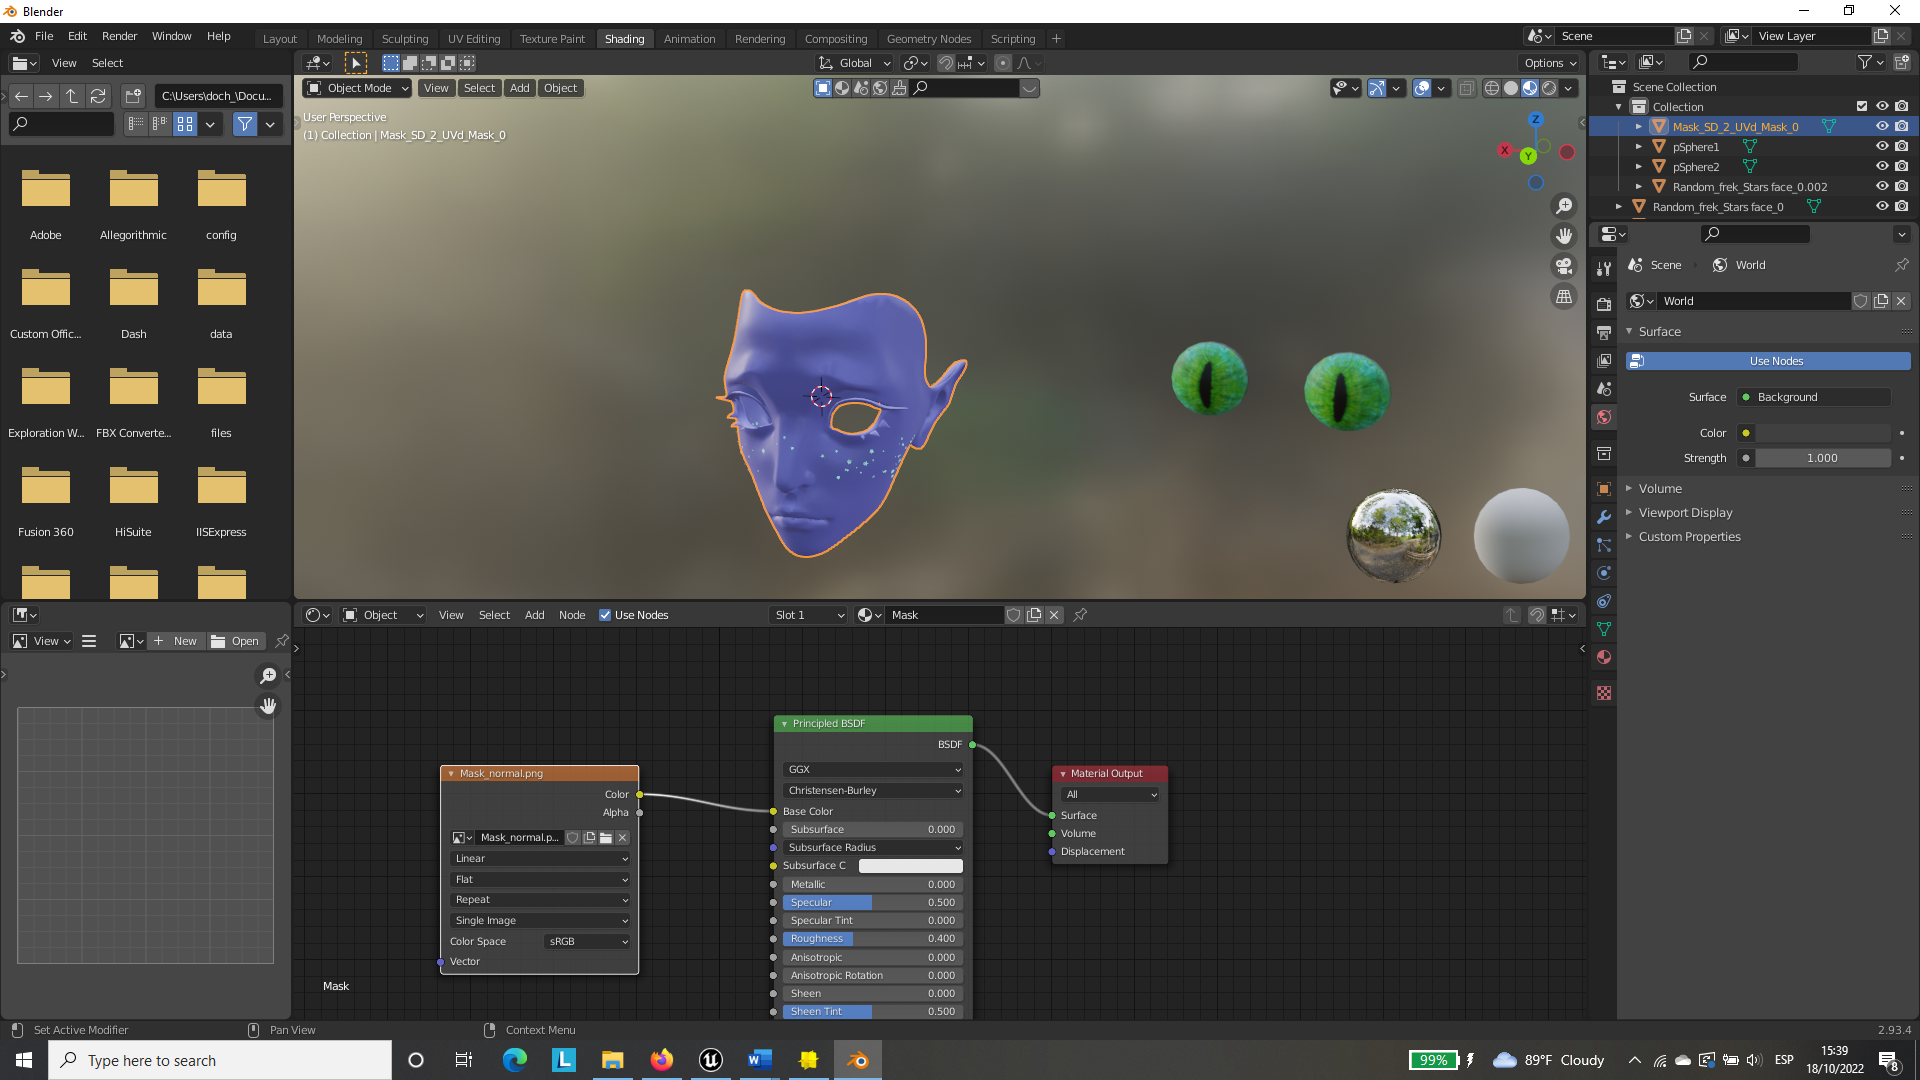Toggle camera view icon in viewport
The height and width of the screenshot is (1080, 1920).
tap(1564, 266)
